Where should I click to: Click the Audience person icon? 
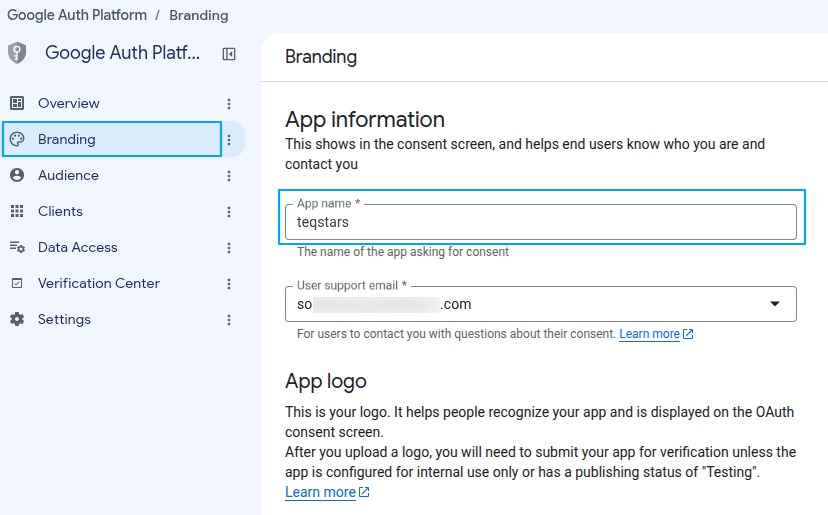[17, 175]
